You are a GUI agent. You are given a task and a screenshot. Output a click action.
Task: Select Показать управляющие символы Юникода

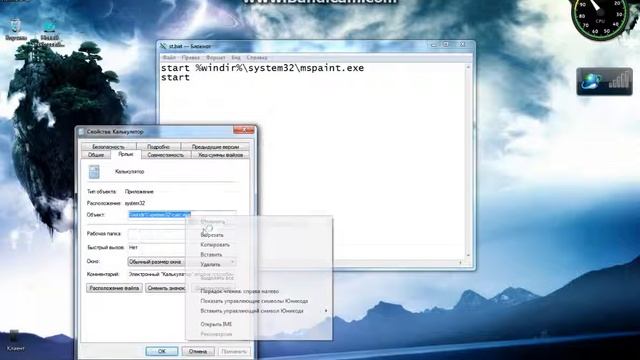click(254, 301)
